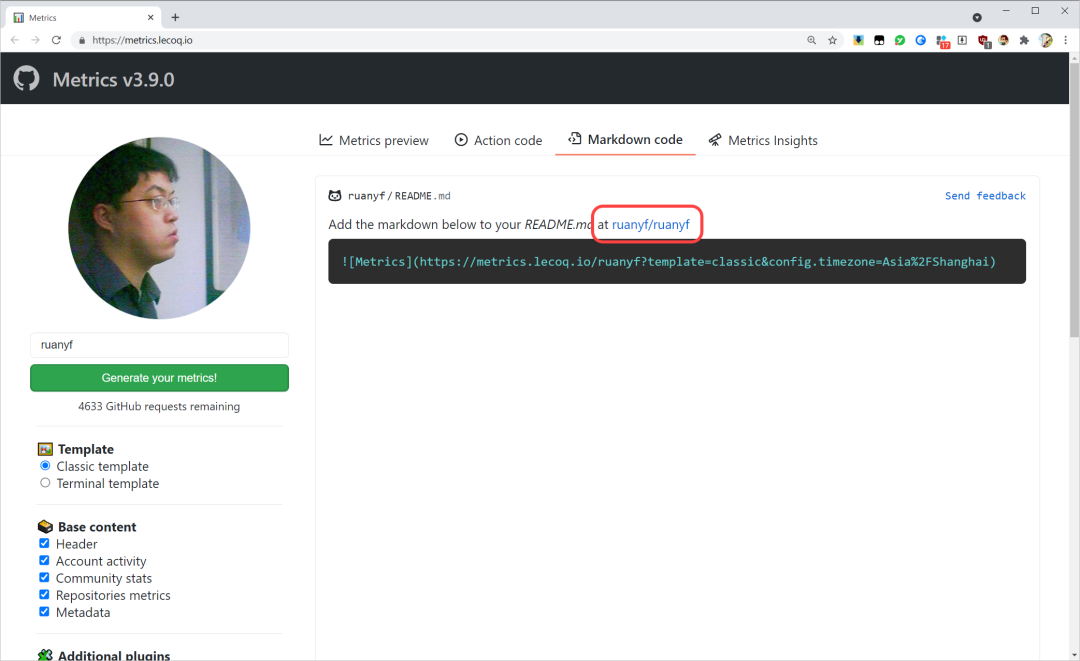The width and height of the screenshot is (1080, 661).
Task: Click the reload page icon
Action: [x=56, y=40]
